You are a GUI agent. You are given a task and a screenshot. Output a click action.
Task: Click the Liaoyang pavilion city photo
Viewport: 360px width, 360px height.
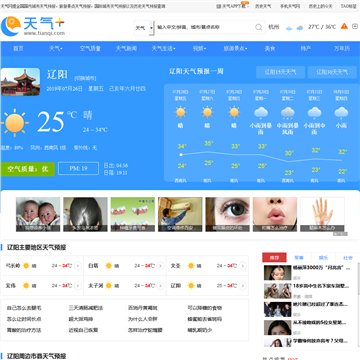pyautogui.click(x=20, y=82)
